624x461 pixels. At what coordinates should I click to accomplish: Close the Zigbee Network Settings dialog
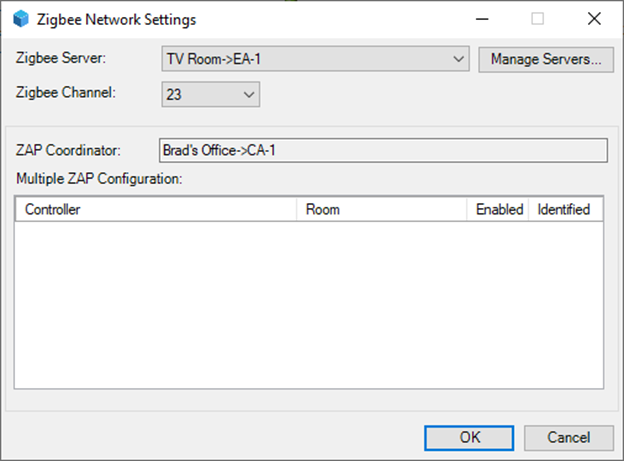[594, 19]
